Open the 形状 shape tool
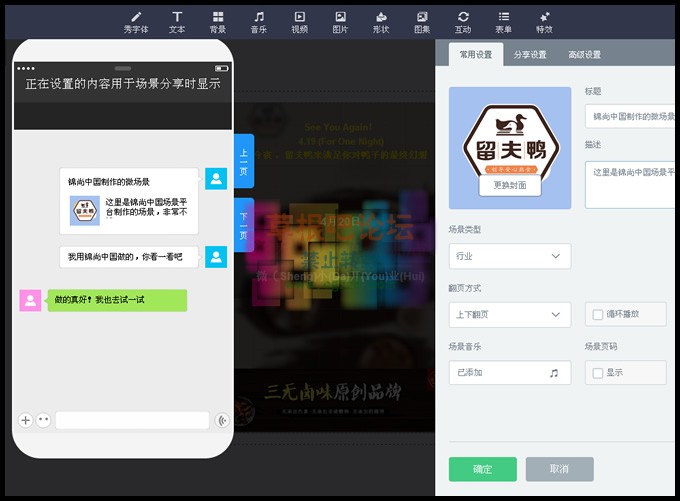The height and width of the screenshot is (501, 680). (381, 23)
